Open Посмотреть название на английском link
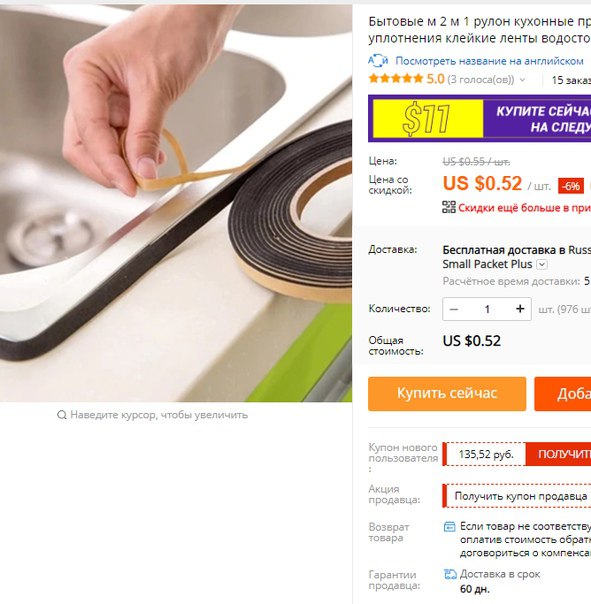 489,61
